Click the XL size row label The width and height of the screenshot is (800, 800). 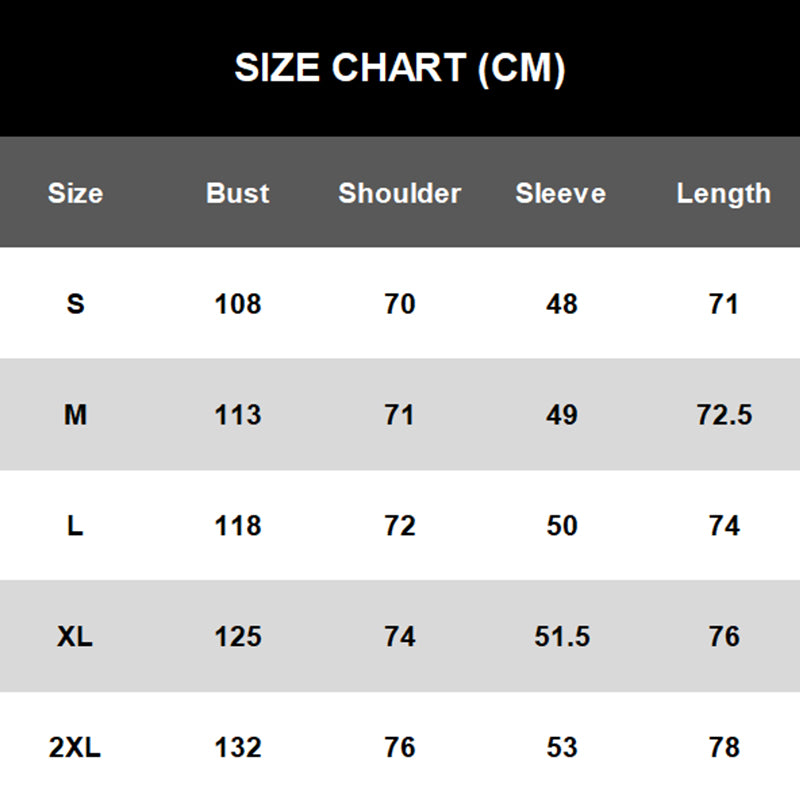75,637
